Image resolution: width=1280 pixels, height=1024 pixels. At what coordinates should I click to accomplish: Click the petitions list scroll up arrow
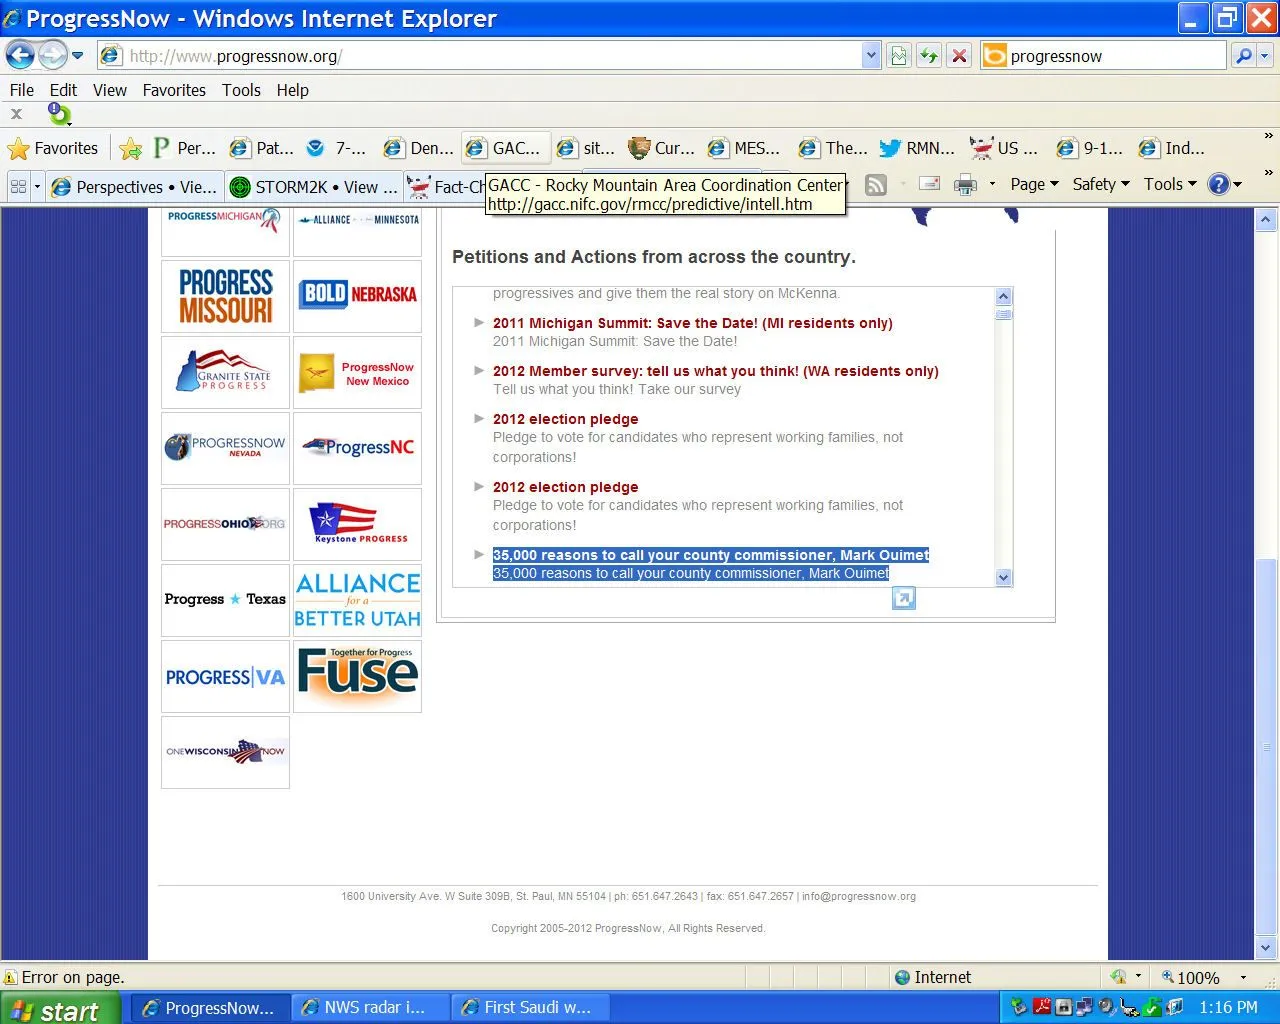tap(1004, 296)
